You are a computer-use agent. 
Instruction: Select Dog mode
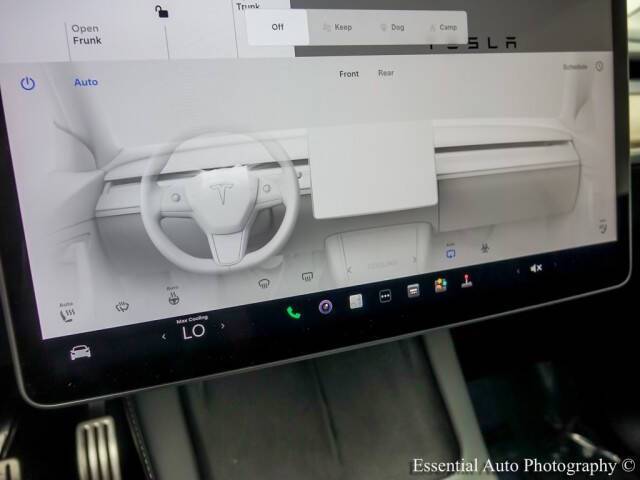(393, 27)
